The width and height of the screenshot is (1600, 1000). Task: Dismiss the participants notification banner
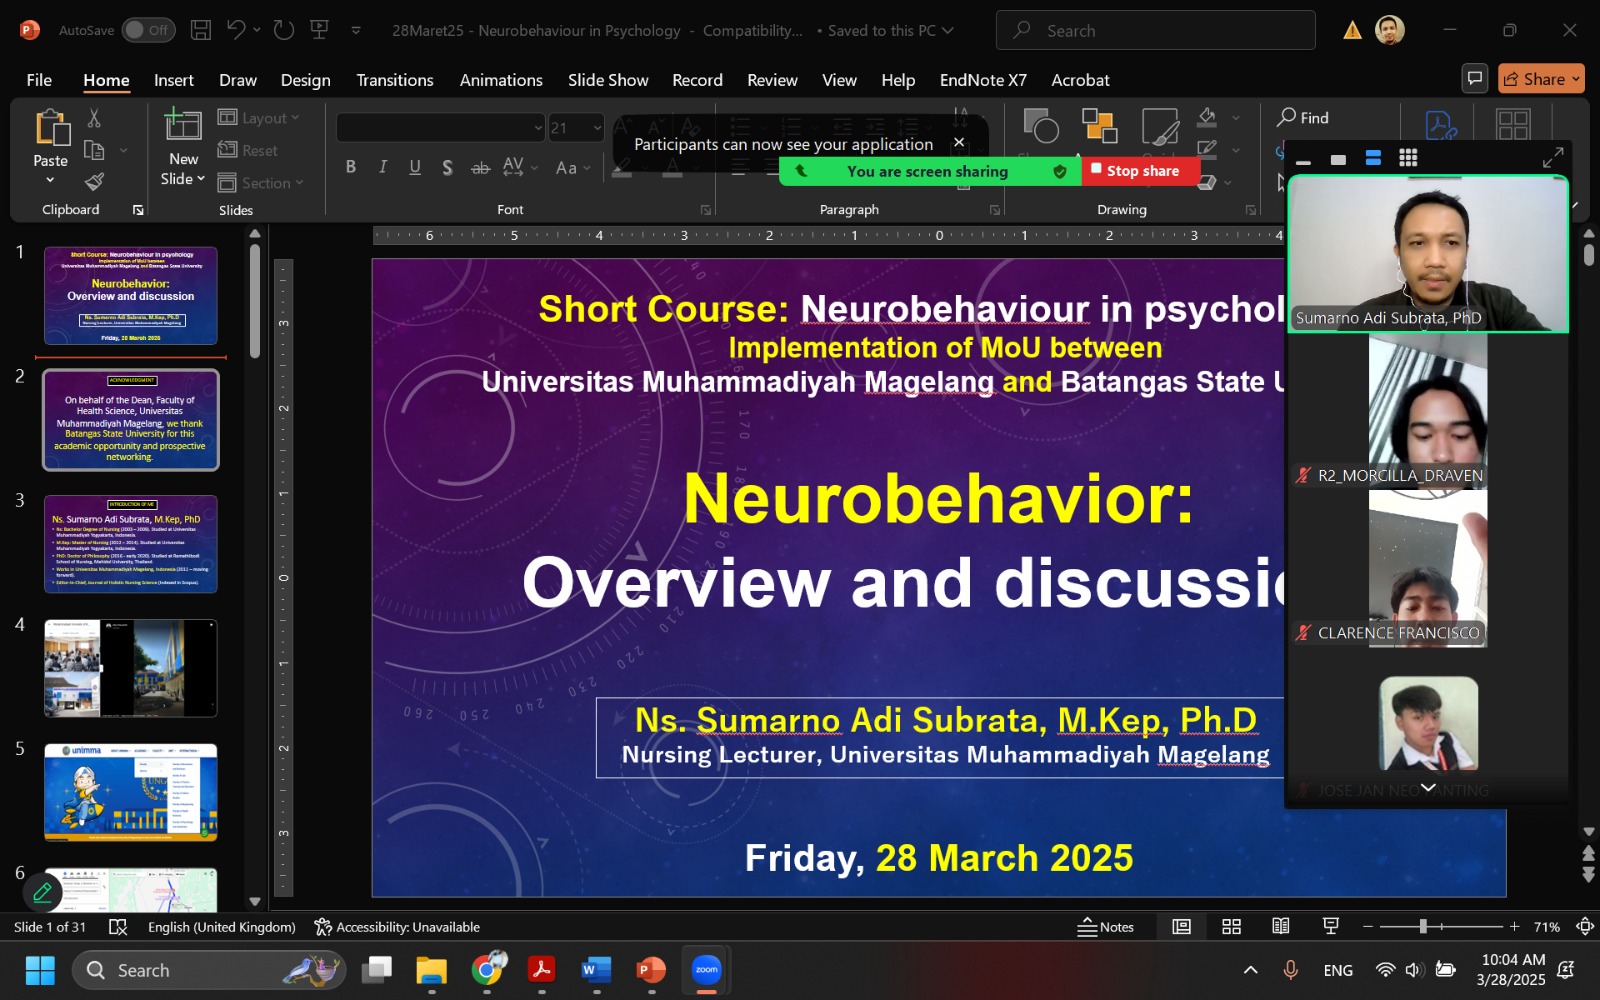[959, 143]
